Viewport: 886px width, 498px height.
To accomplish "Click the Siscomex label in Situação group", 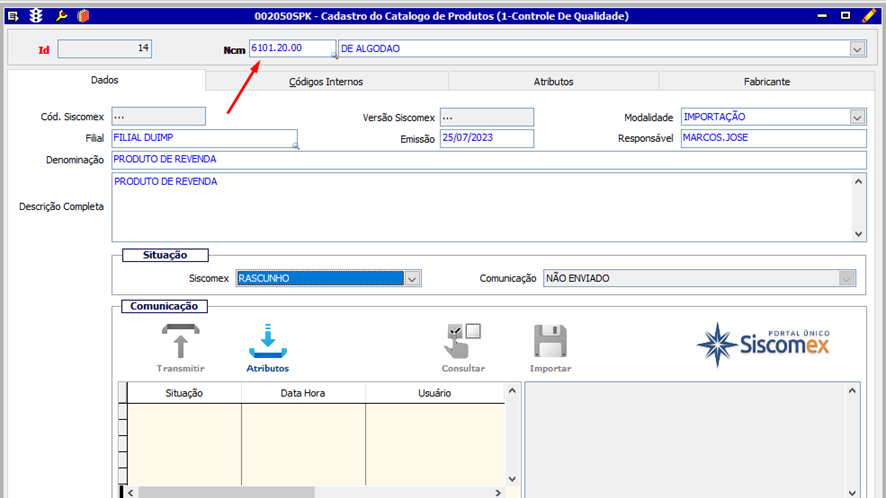I will point(209,279).
